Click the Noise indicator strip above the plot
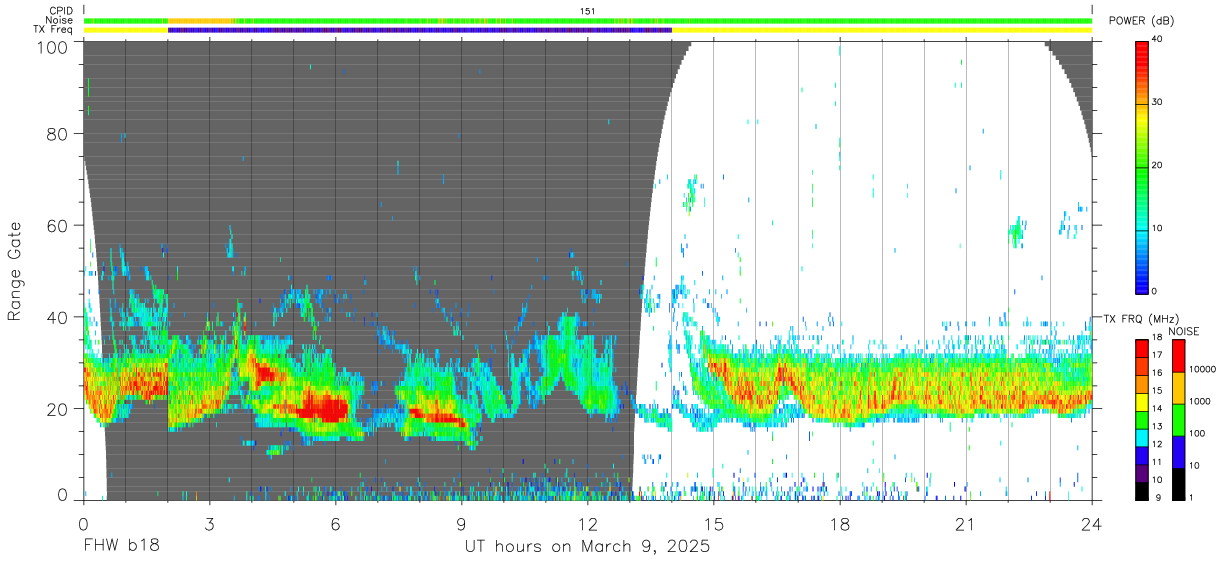The height and width of the screenshot is (567, 1228). coord(588,21)
